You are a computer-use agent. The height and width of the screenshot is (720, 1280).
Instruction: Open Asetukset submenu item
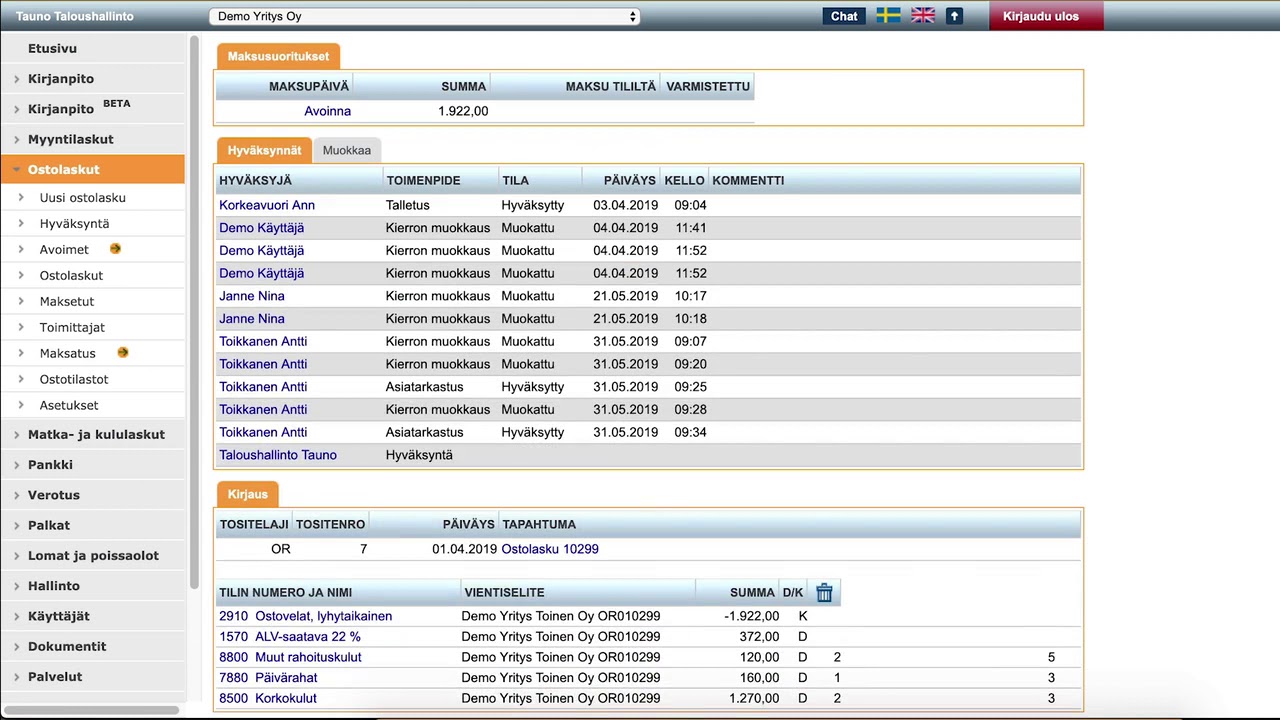[x=69, y=405]
